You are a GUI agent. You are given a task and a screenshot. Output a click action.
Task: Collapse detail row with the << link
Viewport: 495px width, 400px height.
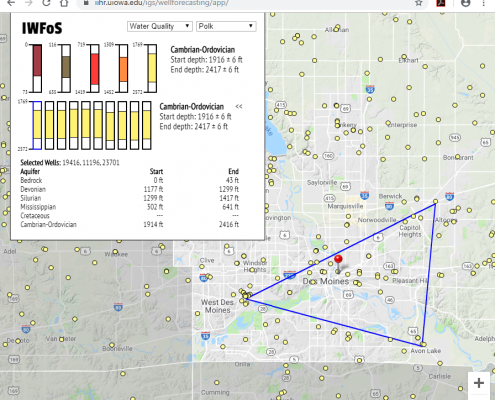pos(239,107)
